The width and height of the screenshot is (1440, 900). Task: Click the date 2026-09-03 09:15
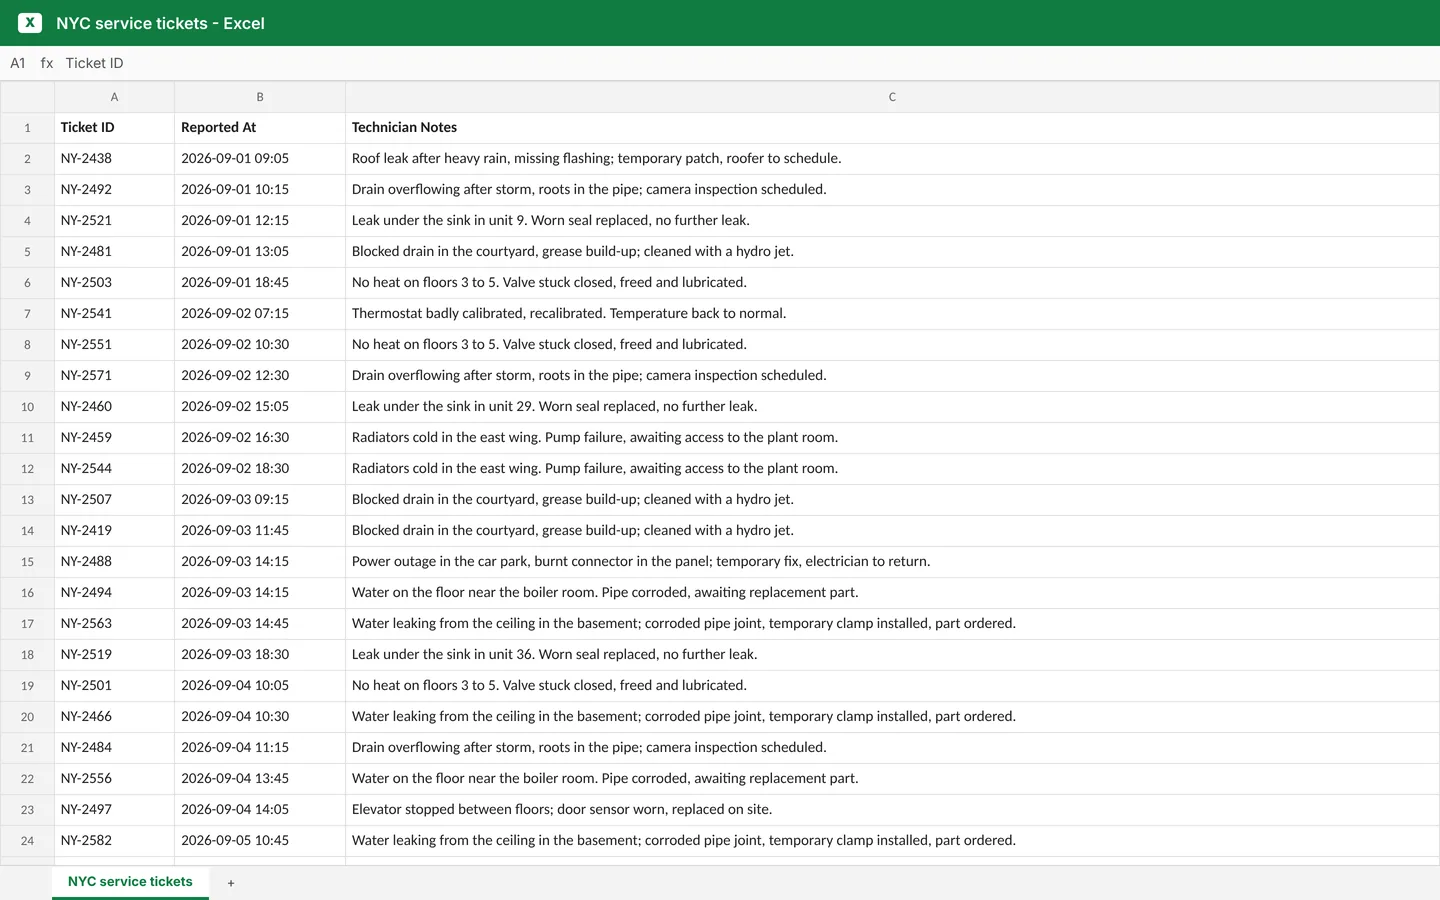tap(260, 500)
